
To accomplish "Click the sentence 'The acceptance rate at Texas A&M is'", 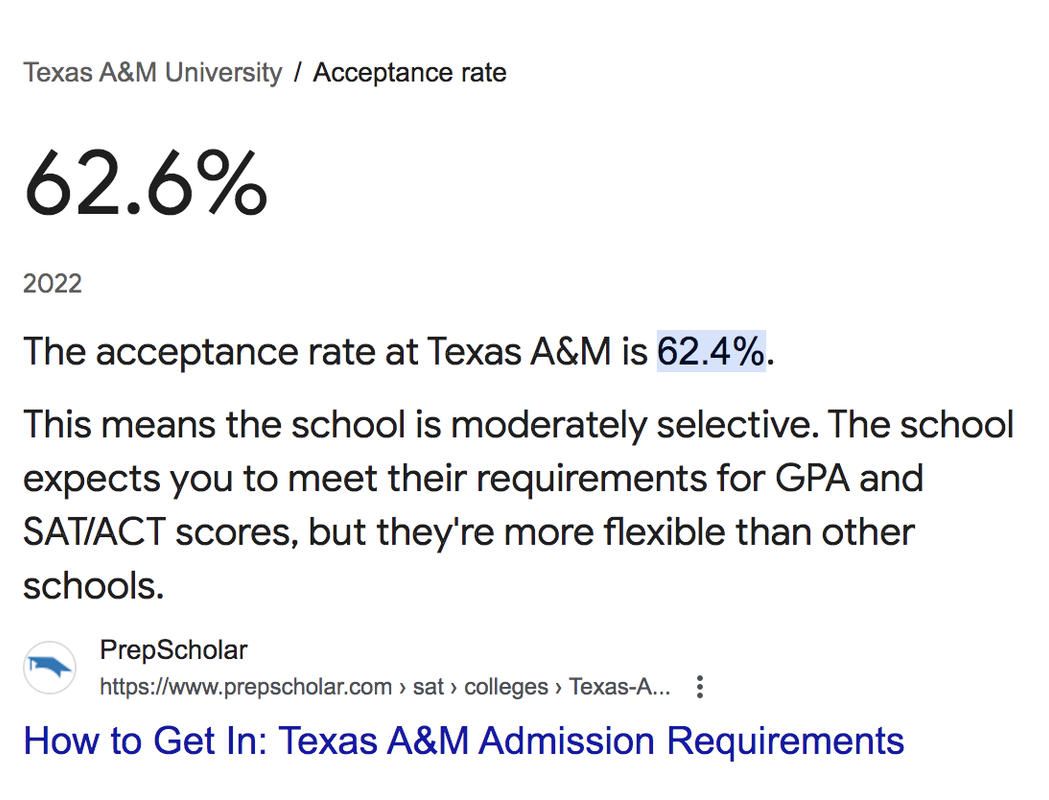I will (335, 352).
